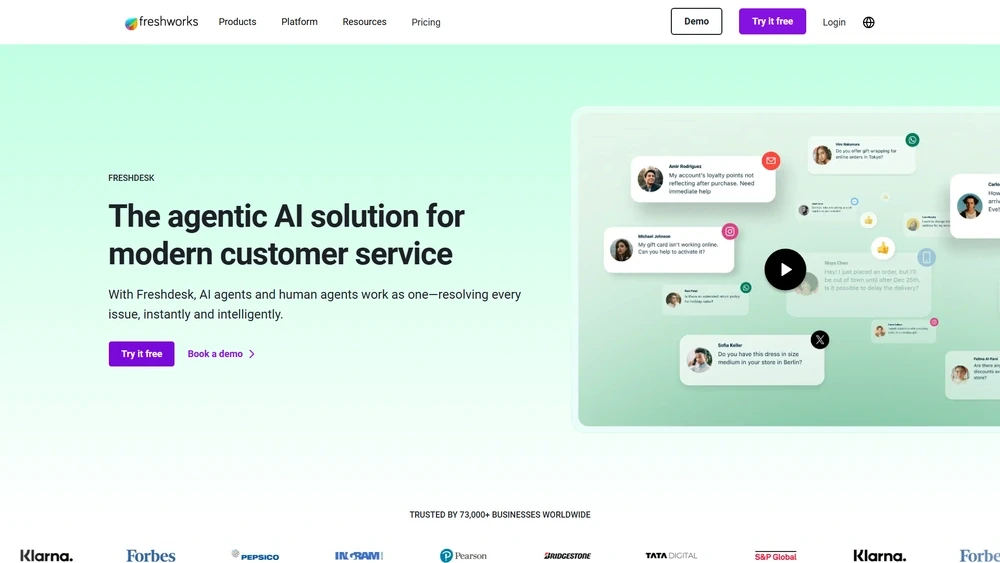Image resolution: width=1000 pixels, height=563 pixels.
Task: Click the small WhatsApp icon on the faded message
Action: pyautogui.click(x=746, y=288)
